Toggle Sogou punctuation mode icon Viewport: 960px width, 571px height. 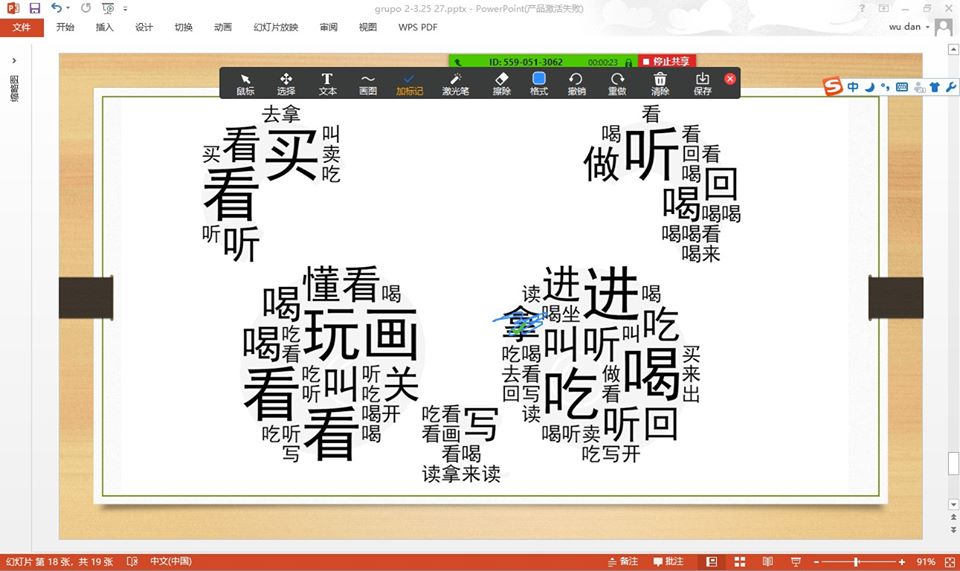885,87
